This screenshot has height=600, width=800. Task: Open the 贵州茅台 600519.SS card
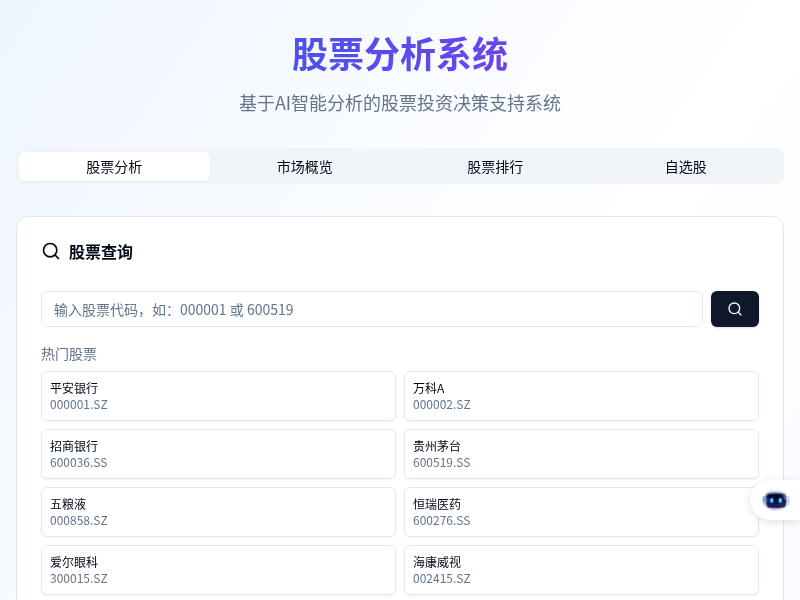tap(581, 454)
